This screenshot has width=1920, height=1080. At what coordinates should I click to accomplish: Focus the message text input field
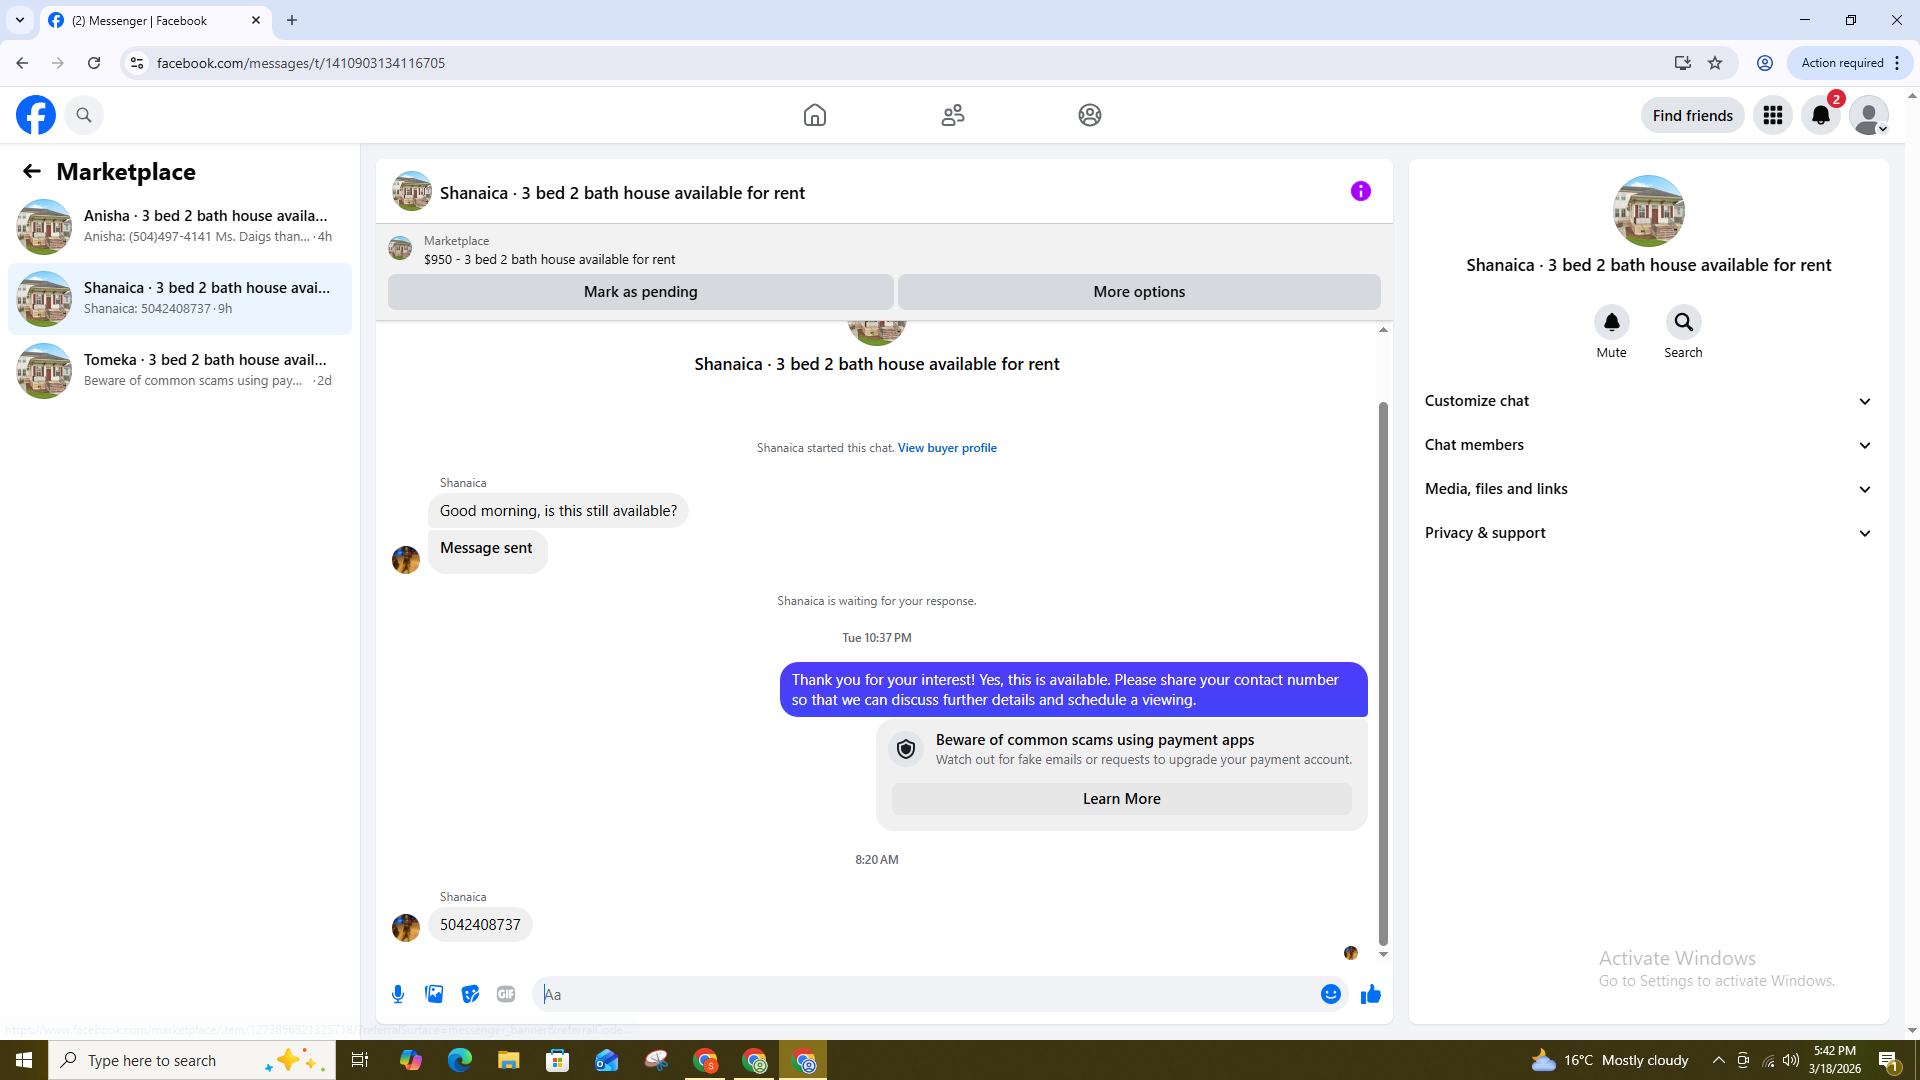[x=925, y=994]
